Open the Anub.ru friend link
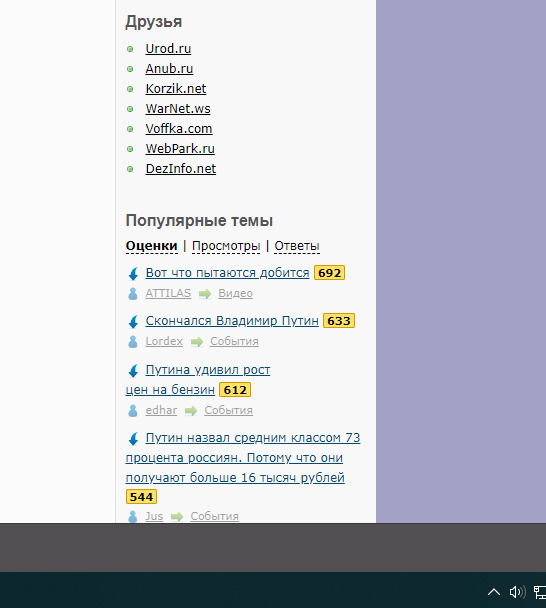The height and width of the screenshot is (608, 546). click(169, 69)
